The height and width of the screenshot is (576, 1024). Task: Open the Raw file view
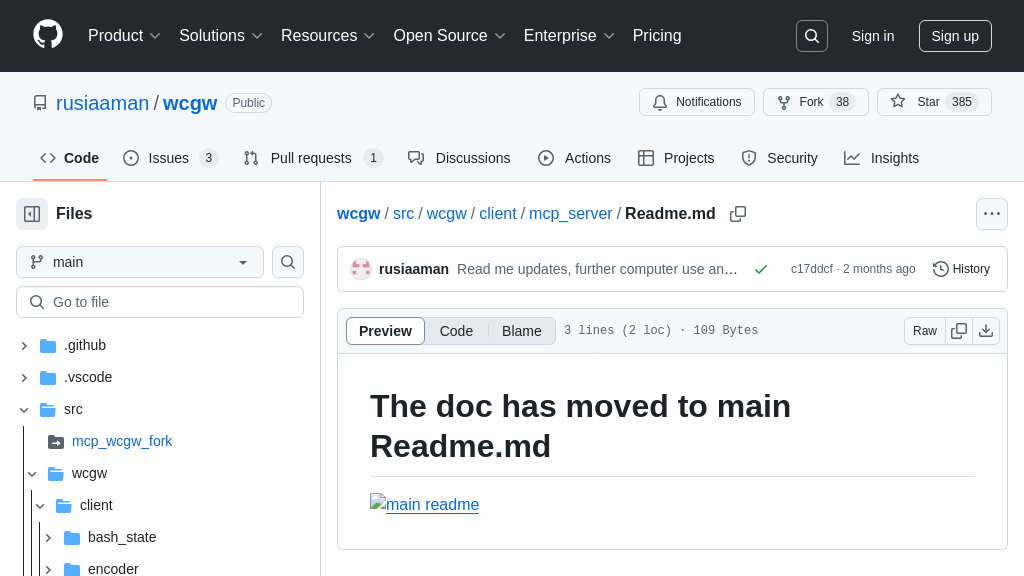tap(925, 331)
